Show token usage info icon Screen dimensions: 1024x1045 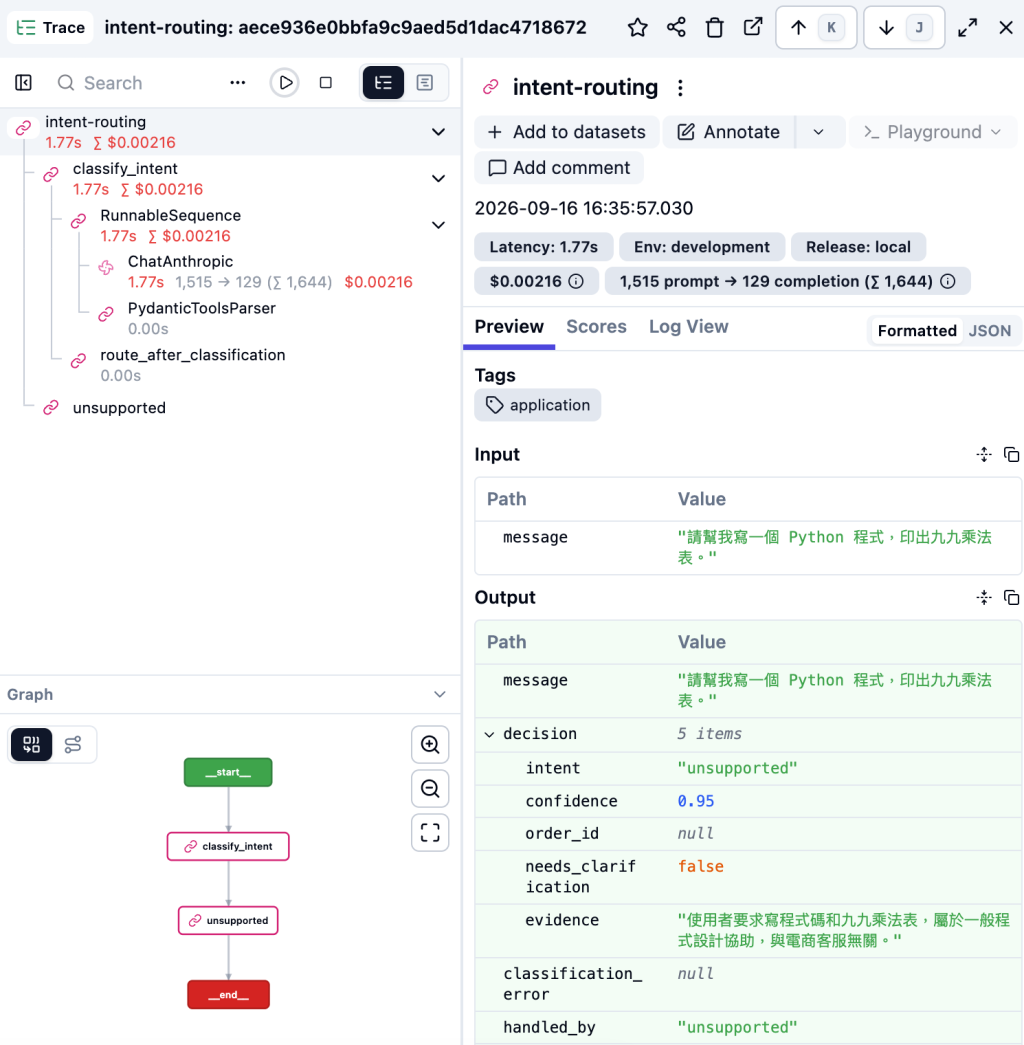(947, 281)
